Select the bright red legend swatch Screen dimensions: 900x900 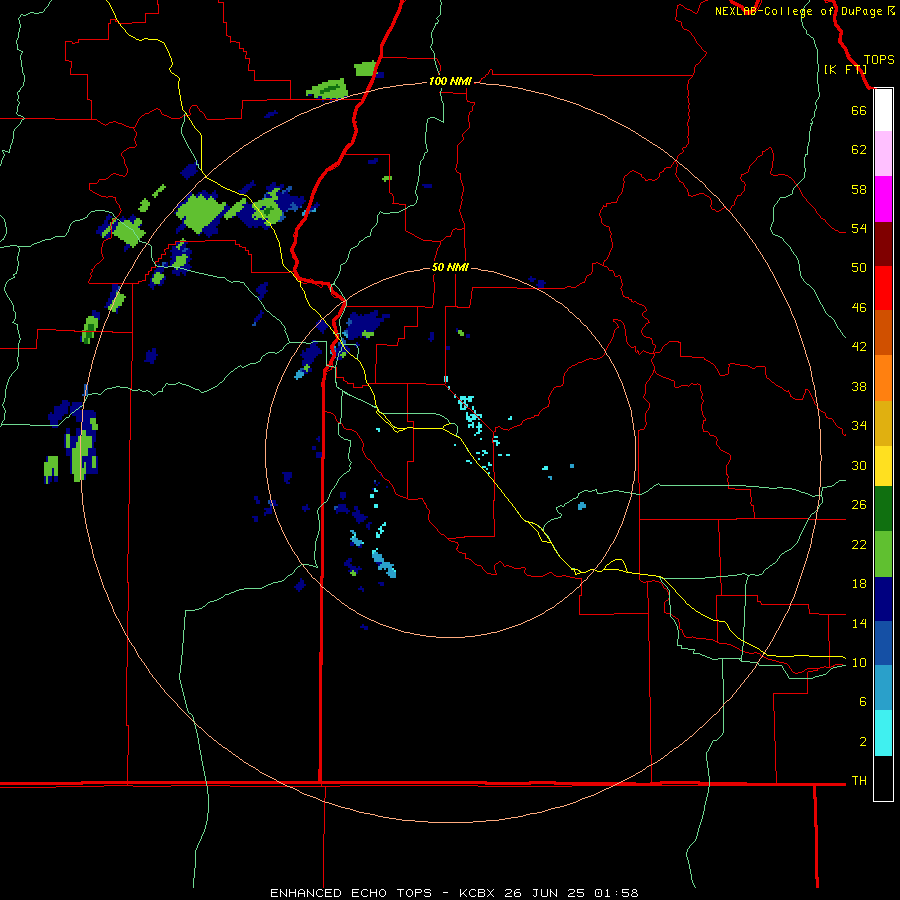(x=883, y=288)
